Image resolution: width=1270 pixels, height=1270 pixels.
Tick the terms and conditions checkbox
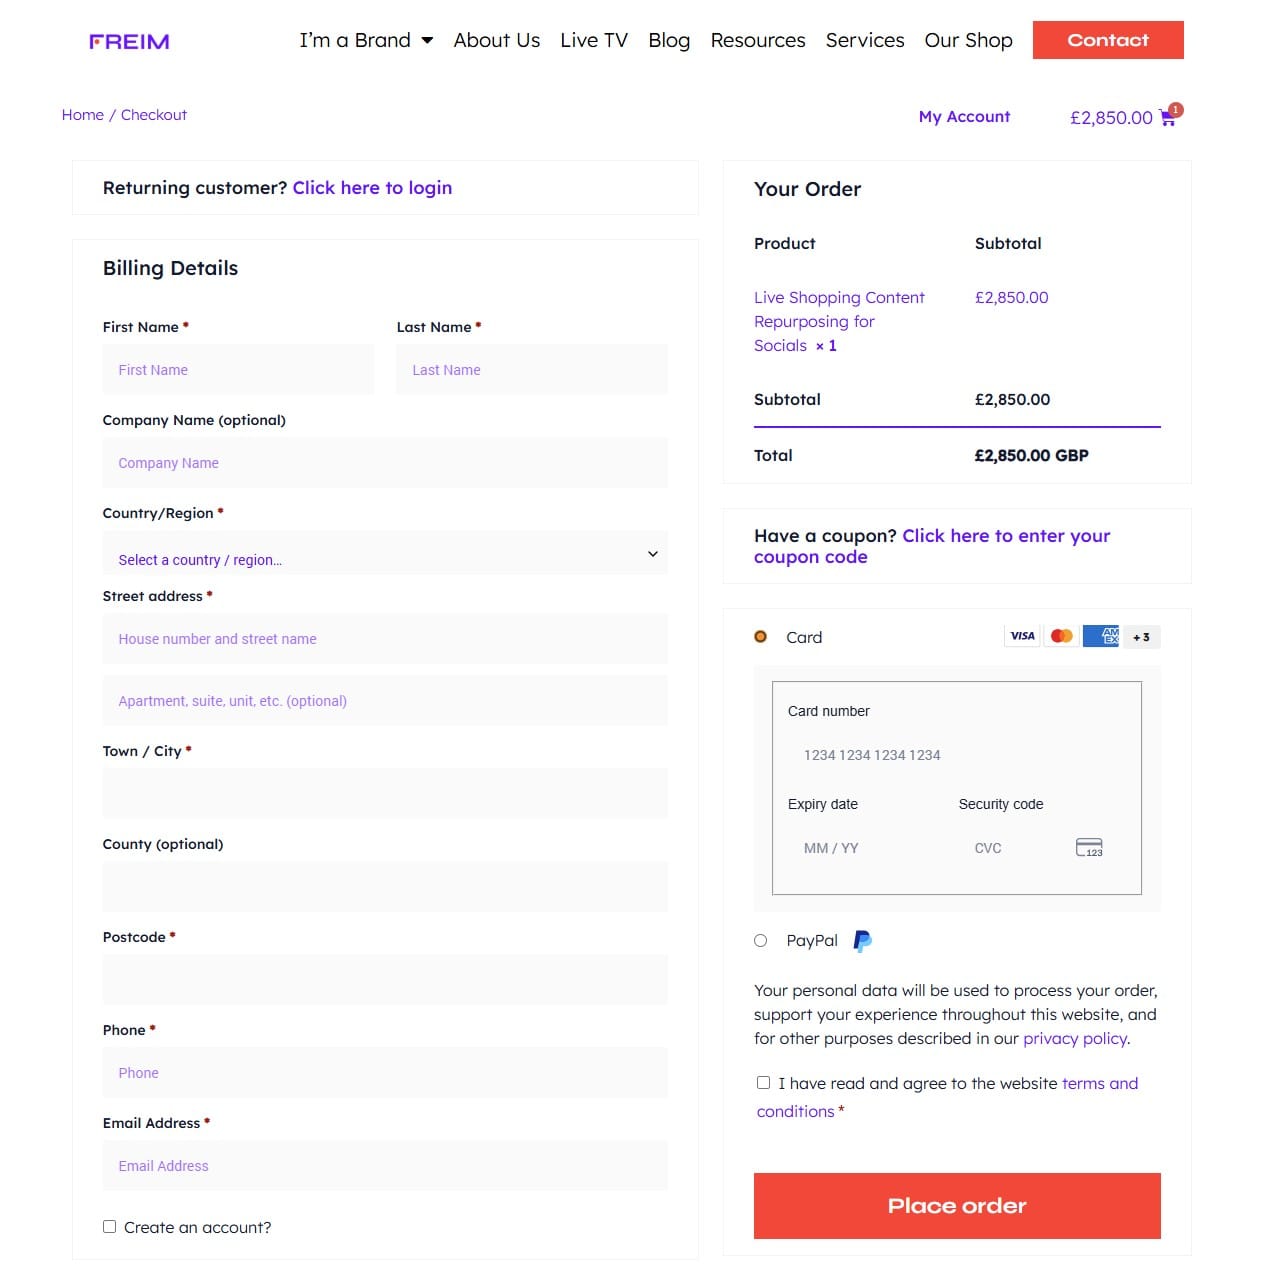pos(764,1083)
